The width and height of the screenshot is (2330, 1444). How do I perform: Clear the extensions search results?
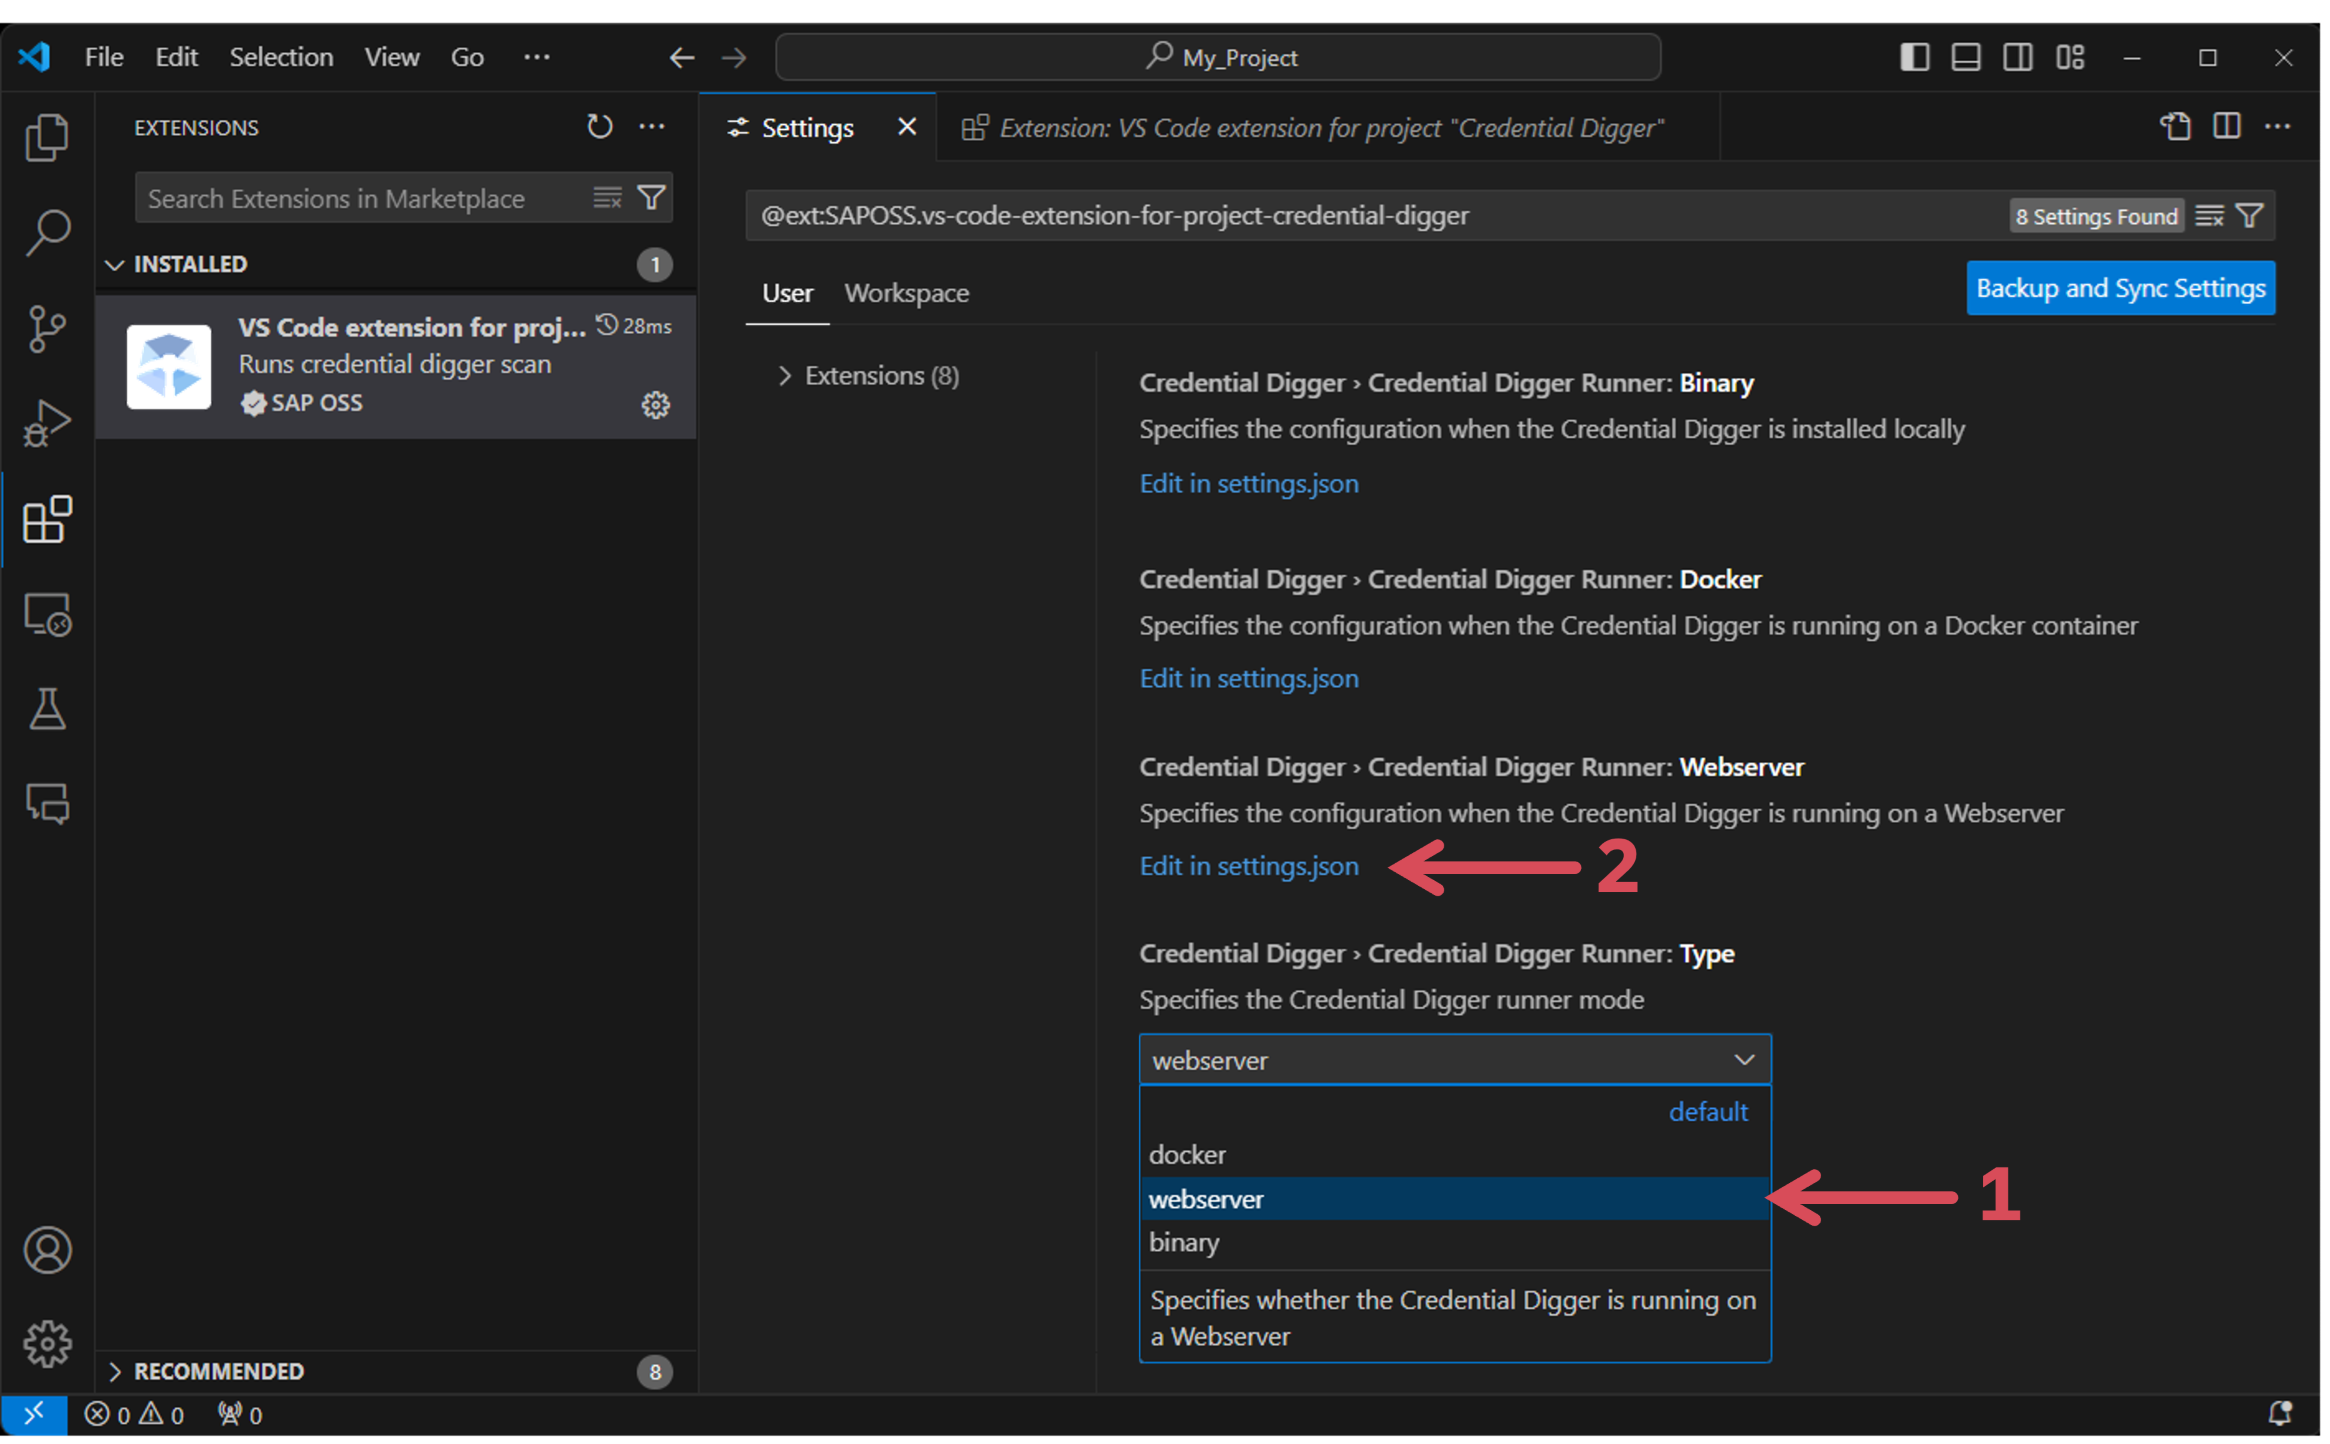pos(607,197)
